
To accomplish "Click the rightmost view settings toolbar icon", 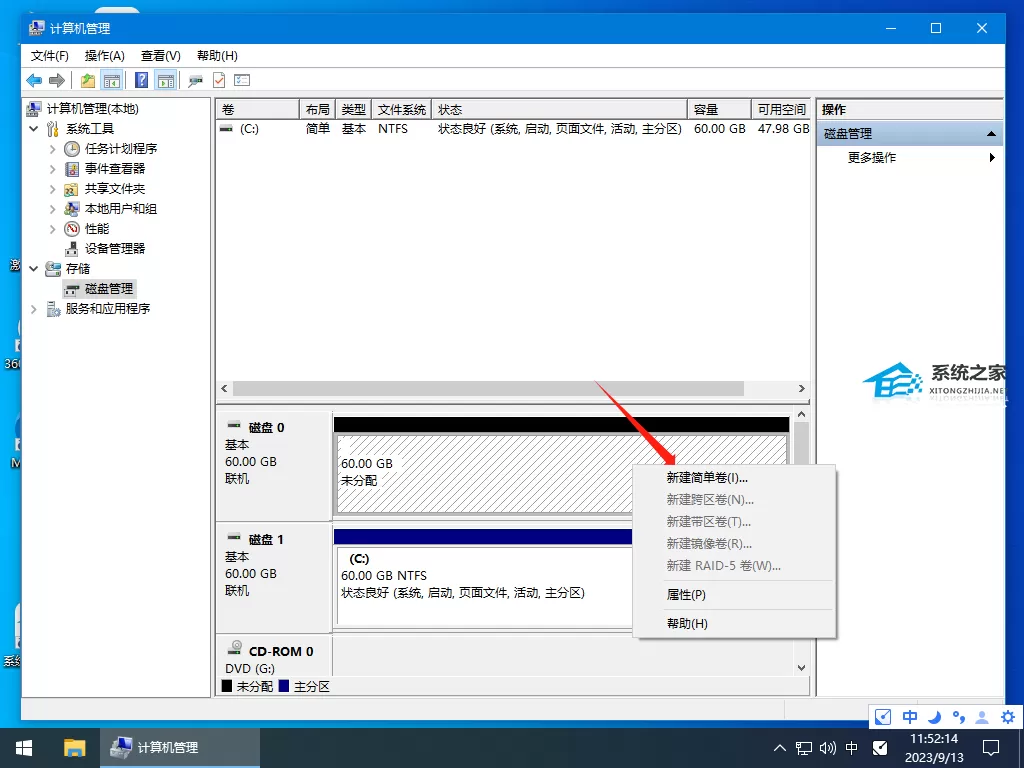I will point(242,80).
